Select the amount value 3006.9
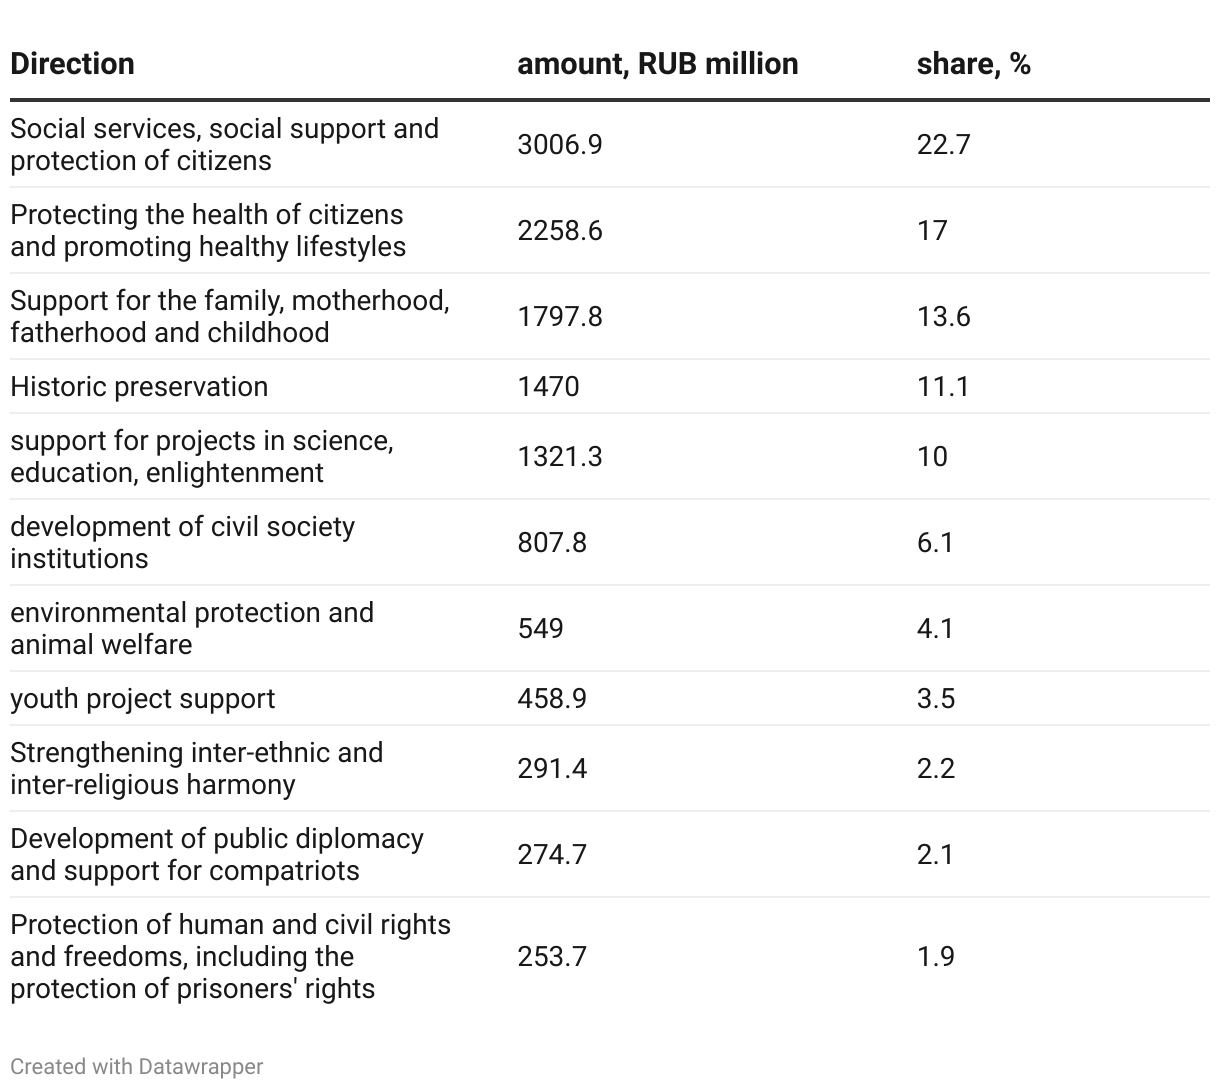1220x1090 pixels. tap(559, 145)
